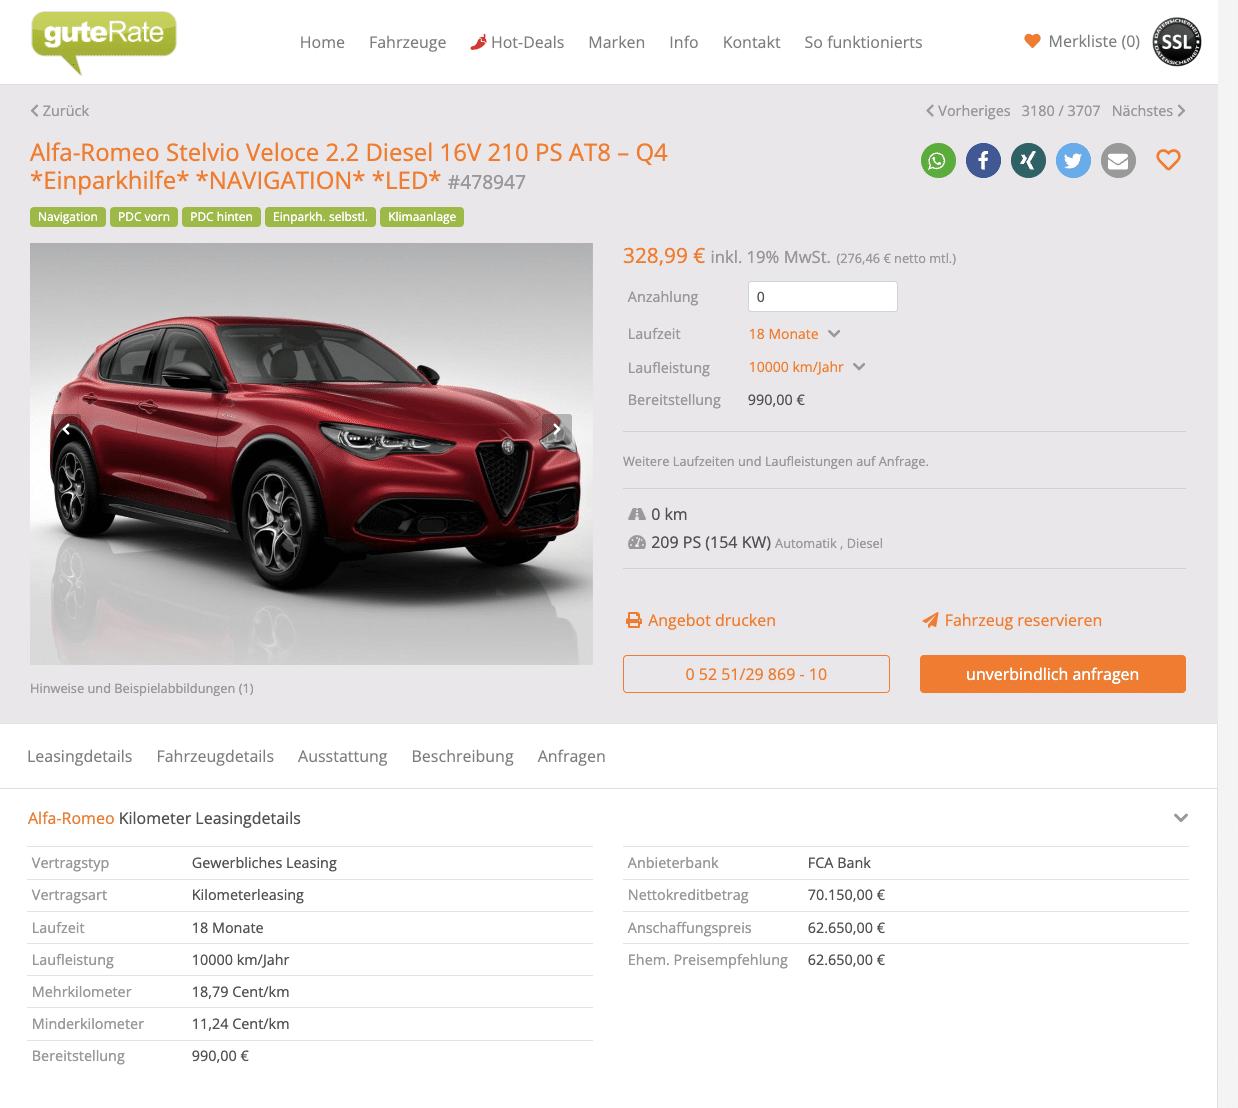Viewport: 1238px width, 1108px height.
Task: Click Angebot drucken link
Action: (x=701, y=620)
